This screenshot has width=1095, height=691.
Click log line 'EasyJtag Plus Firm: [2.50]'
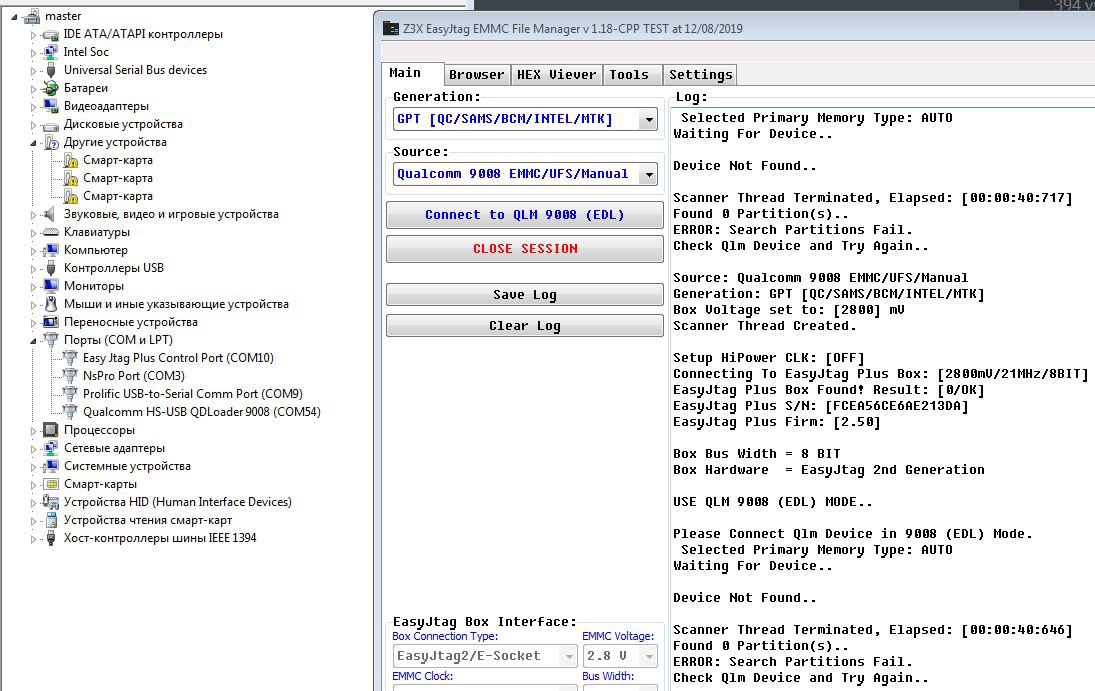pyautogui.click(x=777, y=422)
